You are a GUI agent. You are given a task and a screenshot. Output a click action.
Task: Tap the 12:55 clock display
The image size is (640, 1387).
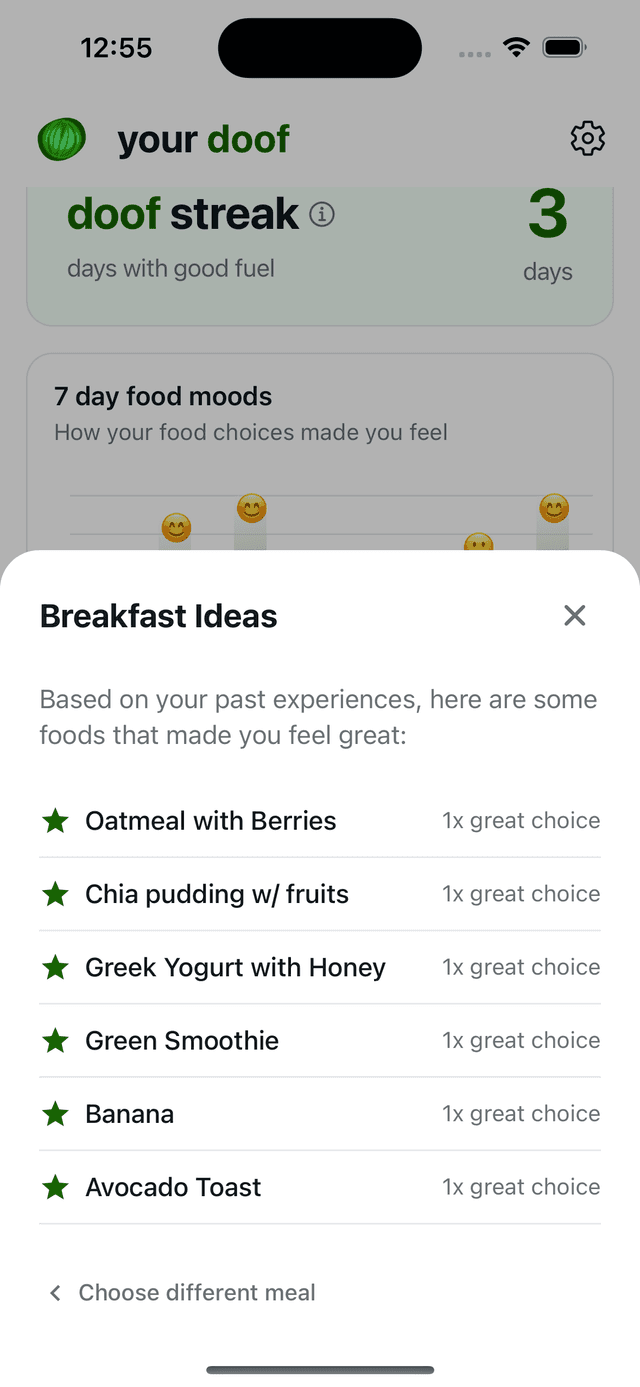coord(116,47)
